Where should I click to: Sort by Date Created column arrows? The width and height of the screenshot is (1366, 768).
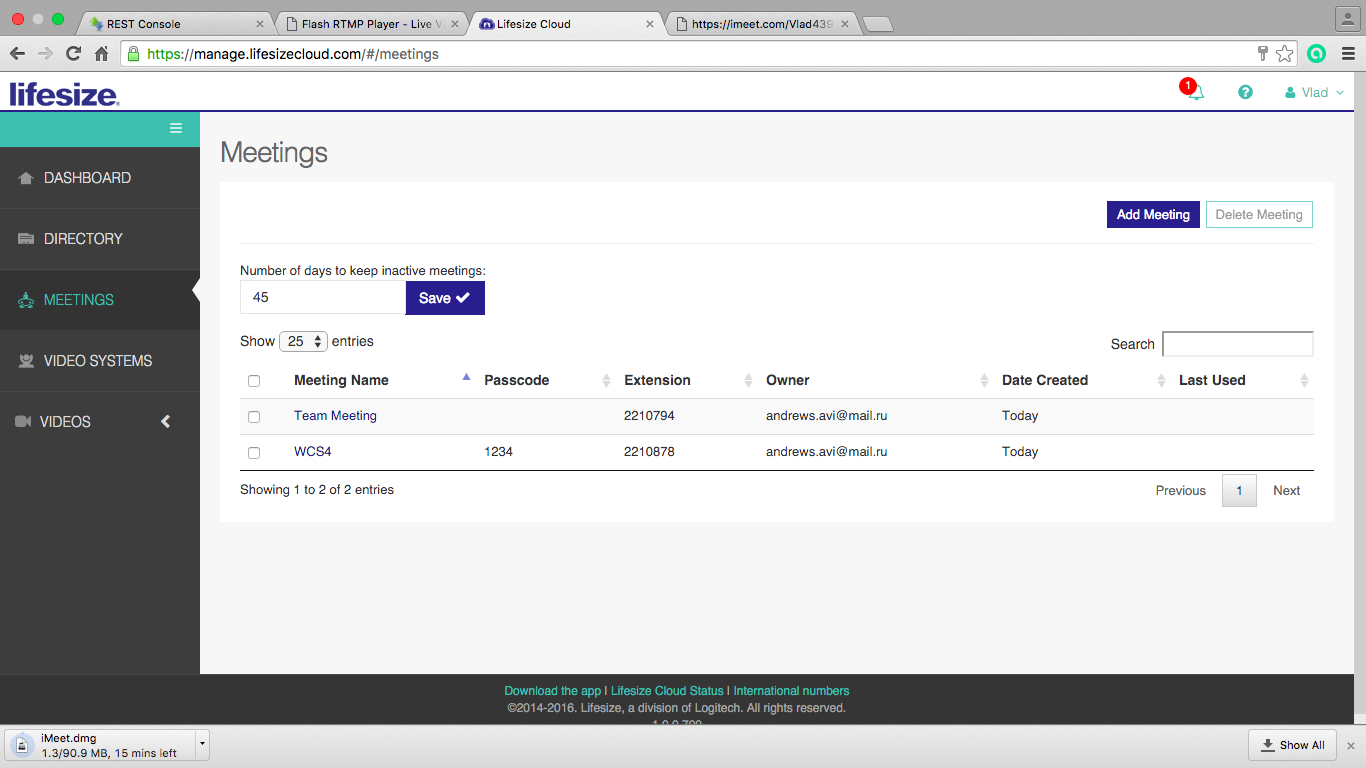[1161, 380]
